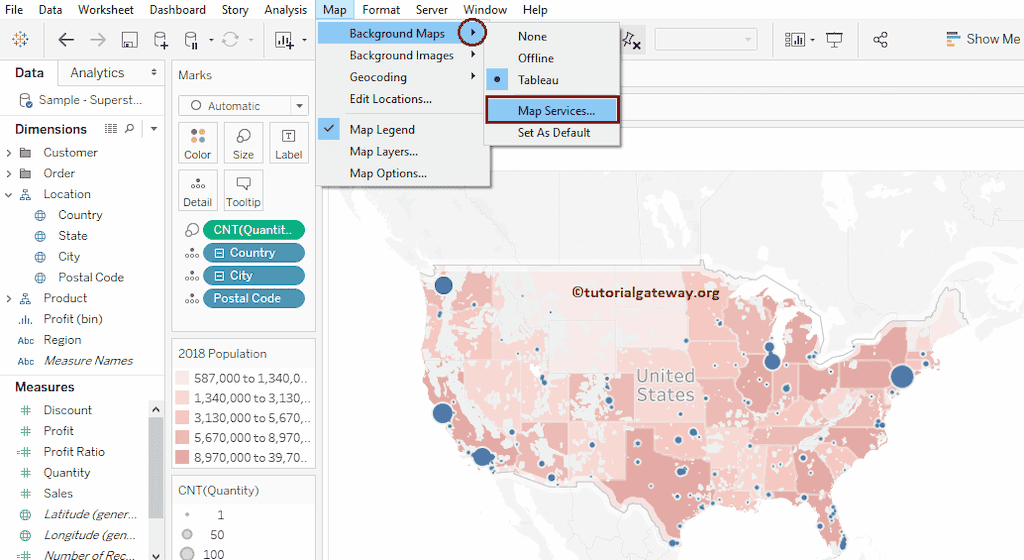Open the Data/Analytics pane switcher arrows
The image size is (1024, 560).
tap(153, 72)
